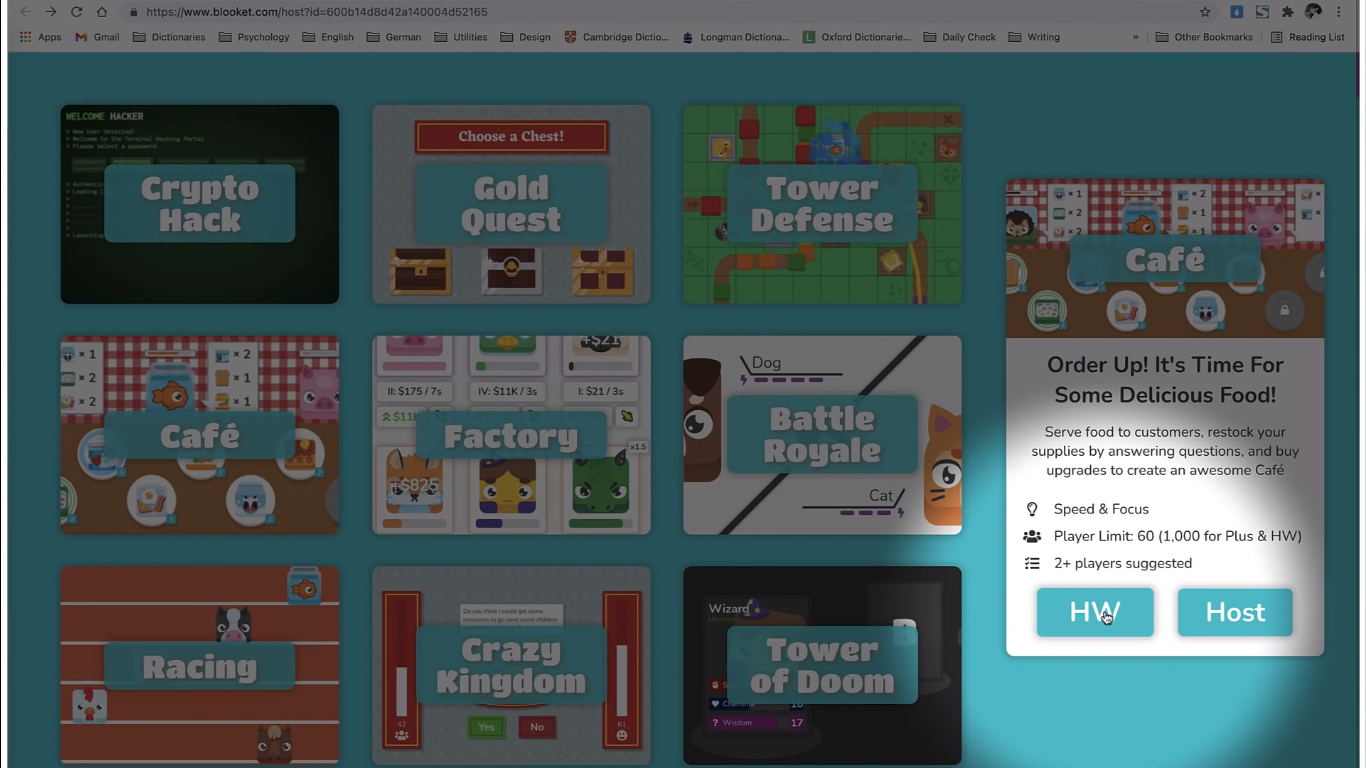Click the people icon beside Player Limit
The image size is (1366, 768).
coord(1032,536)
